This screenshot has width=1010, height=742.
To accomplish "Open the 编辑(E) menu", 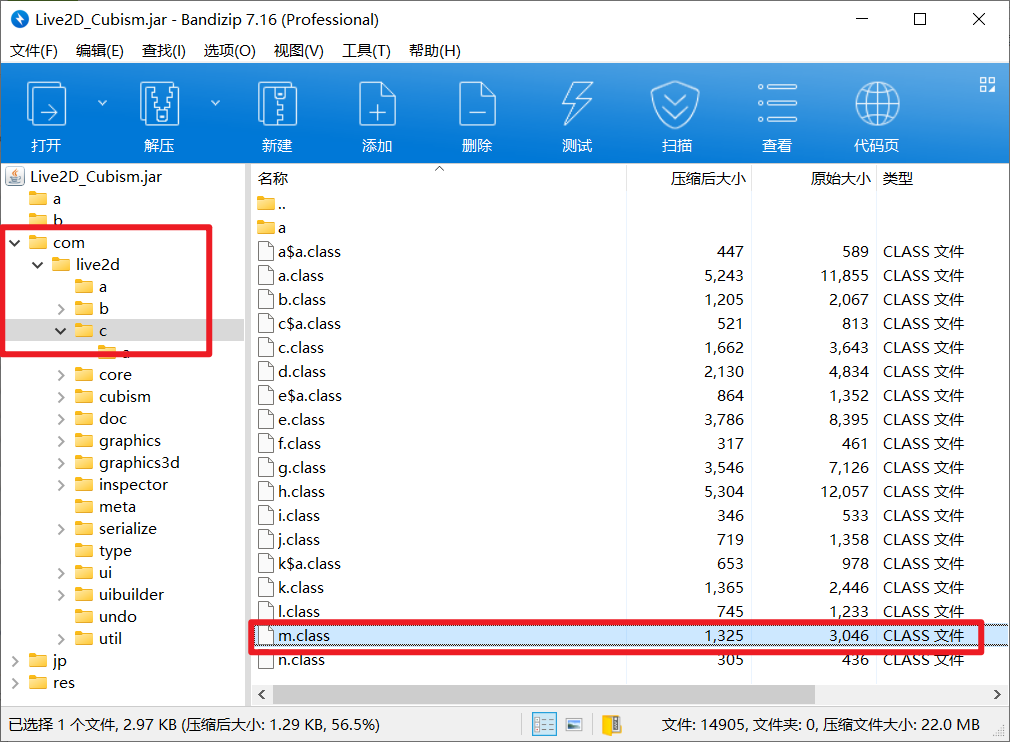I will click(x=100, y=51).
